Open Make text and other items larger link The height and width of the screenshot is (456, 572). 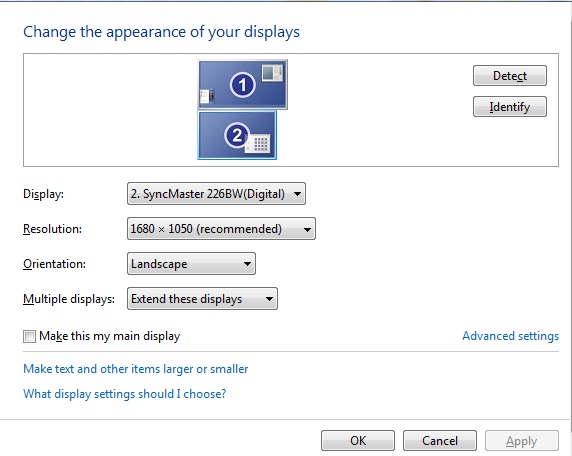136,369
